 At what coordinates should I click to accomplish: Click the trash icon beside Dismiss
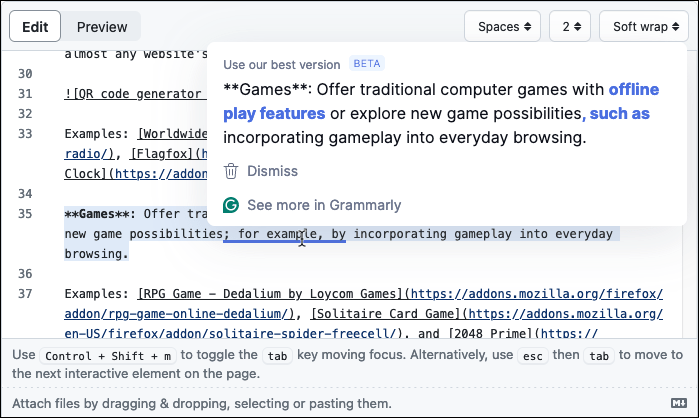pyautogui.click(x=231, y=171)
